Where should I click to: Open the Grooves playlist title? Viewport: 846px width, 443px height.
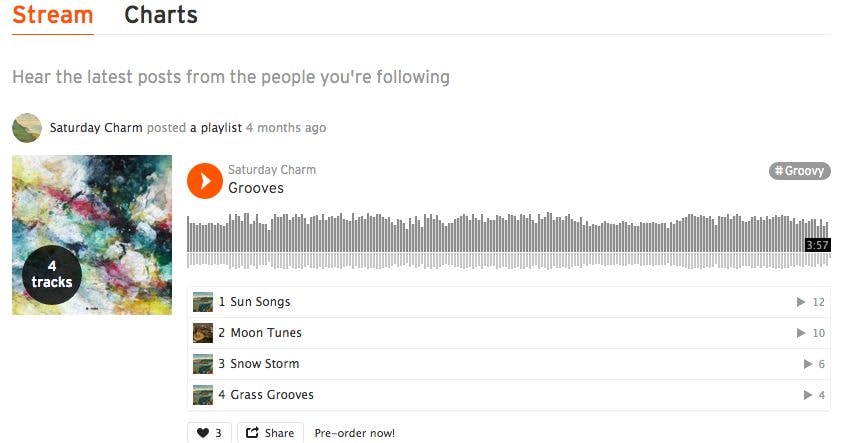coord(256,188)
